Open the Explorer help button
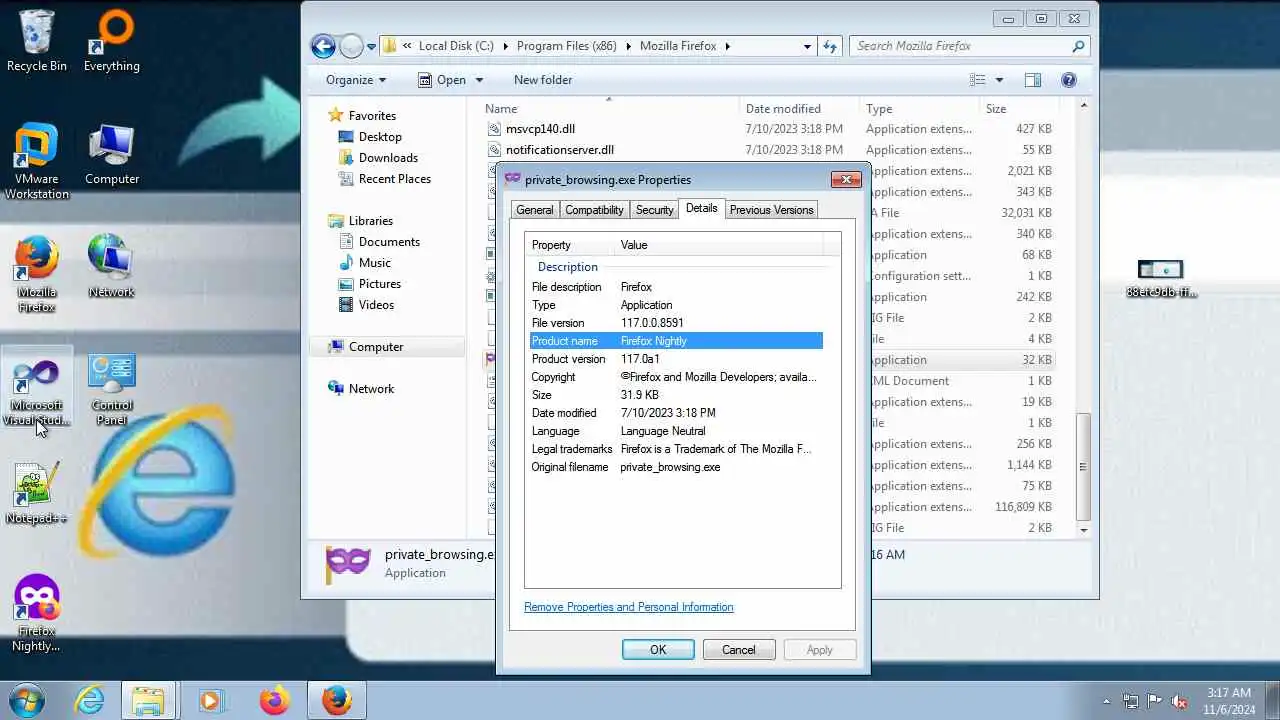 [1068, 80]
